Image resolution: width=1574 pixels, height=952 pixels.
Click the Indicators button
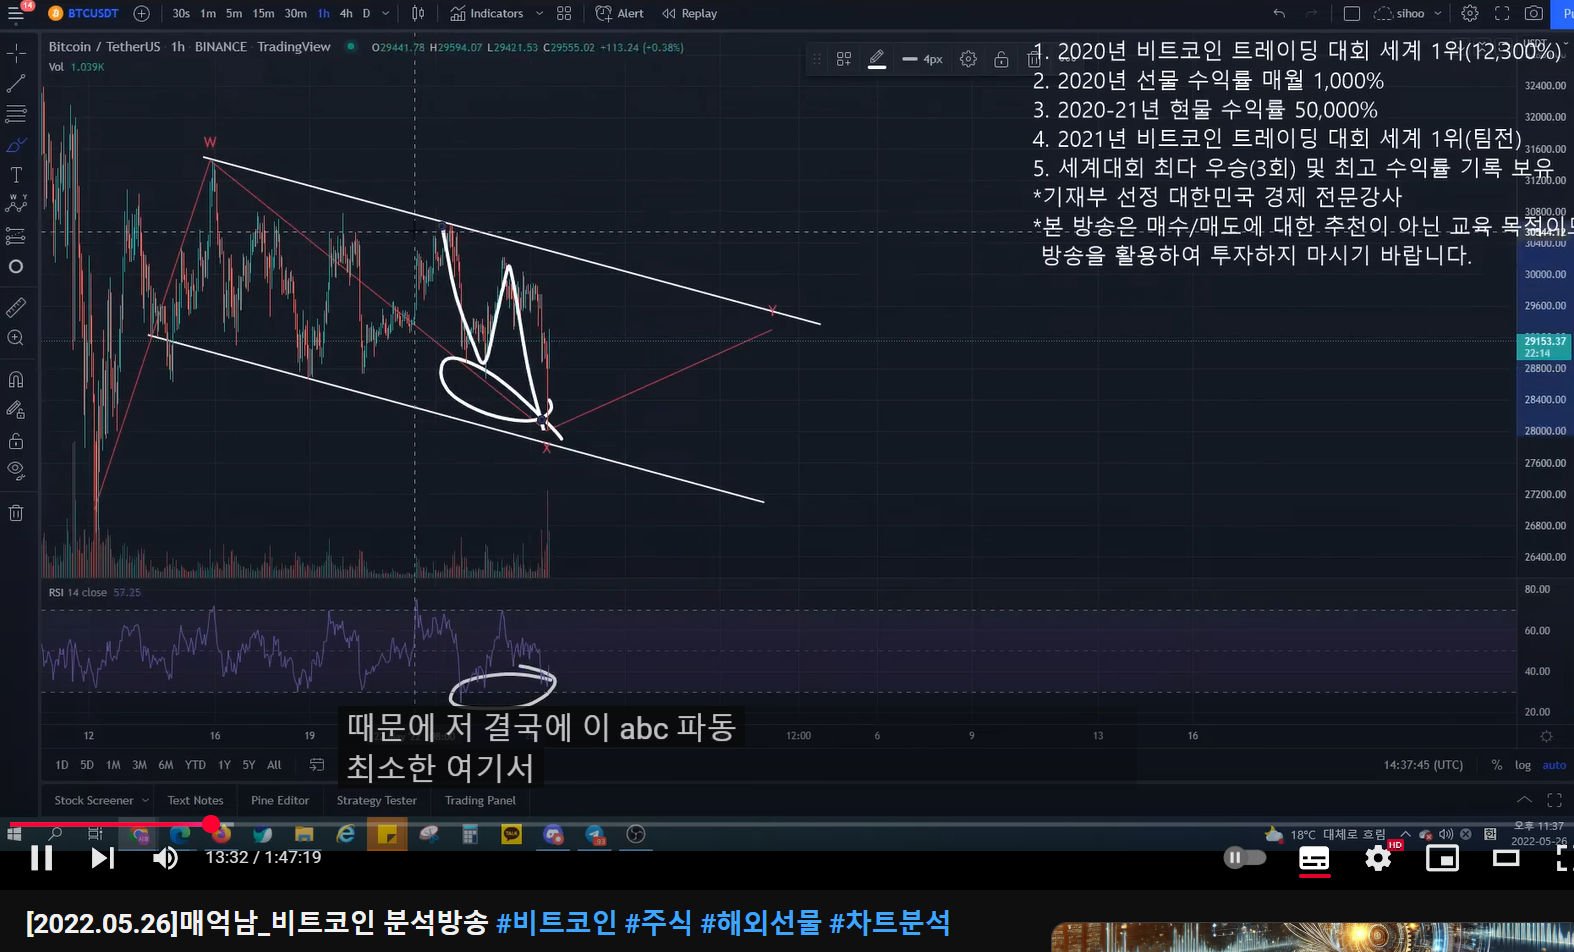pyautogui.click(x=487, y=13)
